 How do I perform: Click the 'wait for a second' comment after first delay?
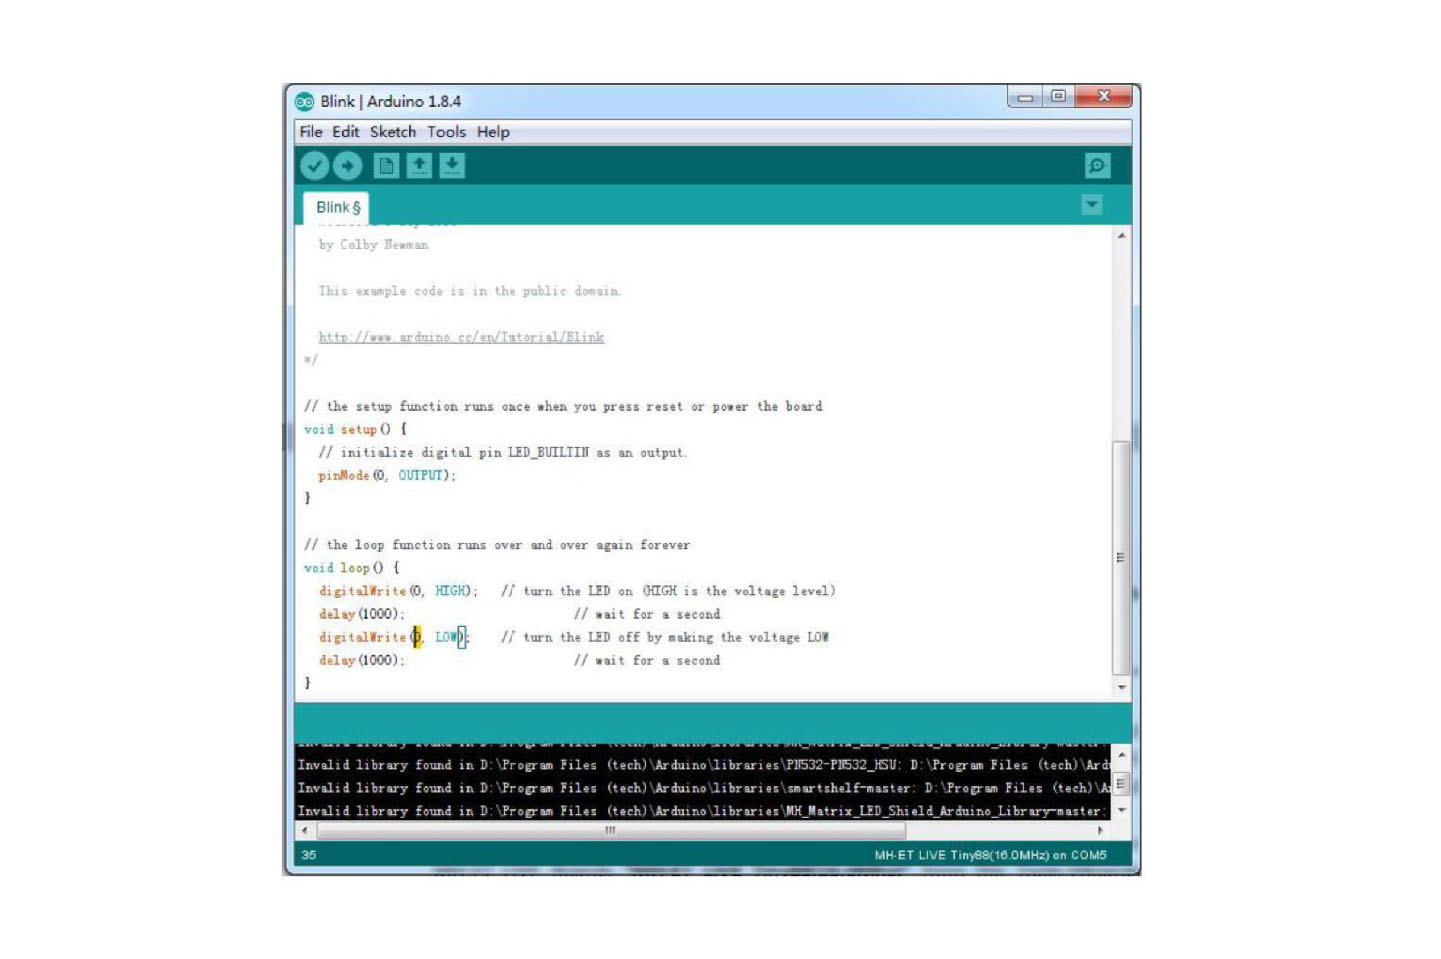click(x=647, y=614)
